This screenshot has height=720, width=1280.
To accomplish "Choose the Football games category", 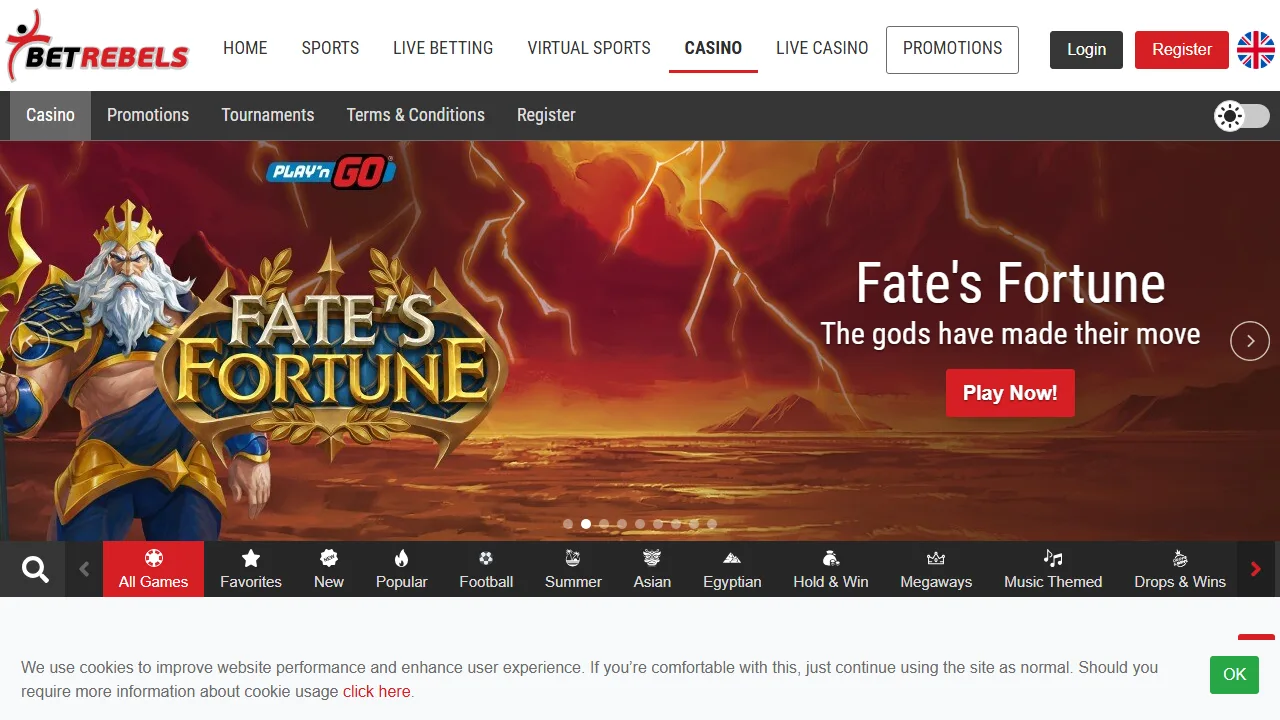I will [486, 569].
